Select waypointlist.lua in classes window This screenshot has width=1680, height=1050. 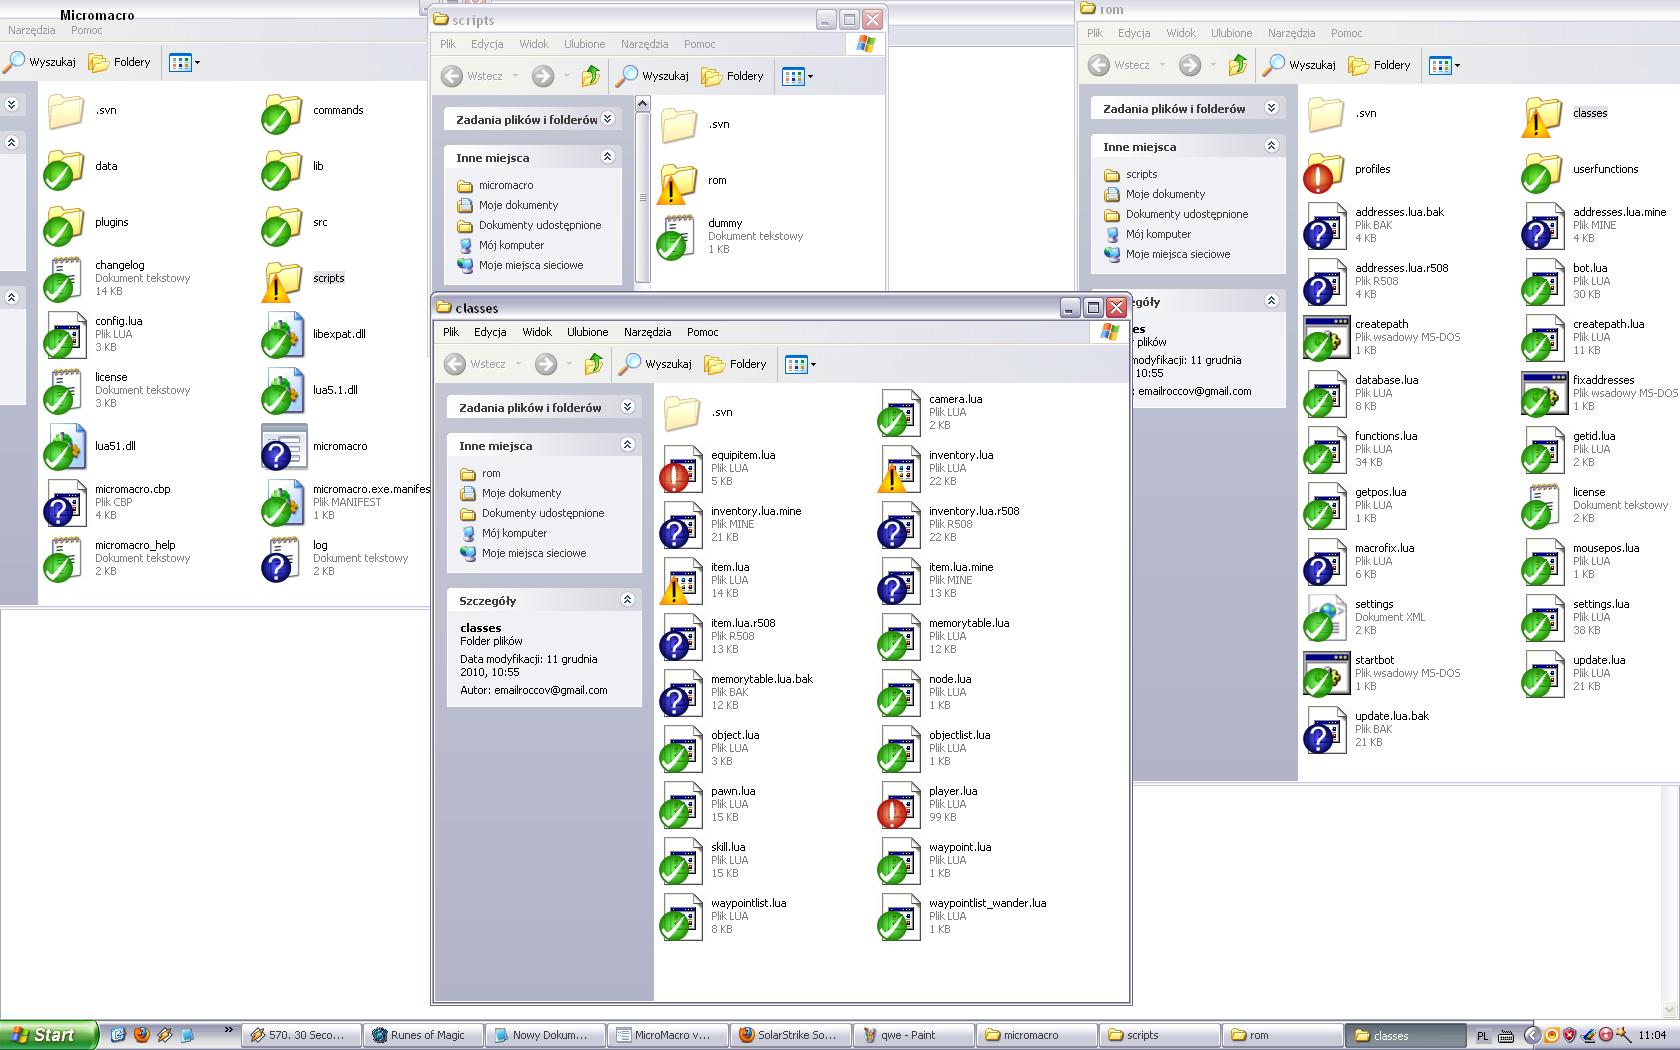(x=681, y=916)
